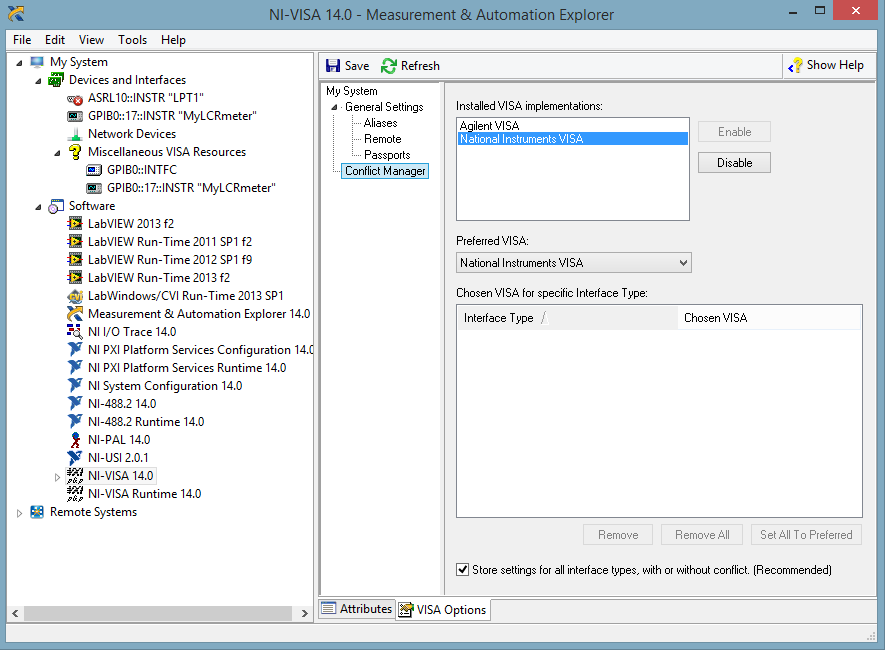Click the Measurement & Automation Explorer 14.0 icon
This screenshot has width=885, height=650.
coord(75,314)
